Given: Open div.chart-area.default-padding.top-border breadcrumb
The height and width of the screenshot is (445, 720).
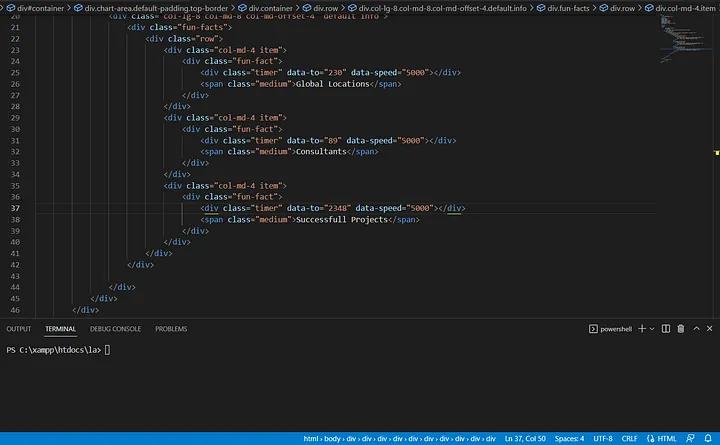Looking at the screenshot, I should [156, 8].
